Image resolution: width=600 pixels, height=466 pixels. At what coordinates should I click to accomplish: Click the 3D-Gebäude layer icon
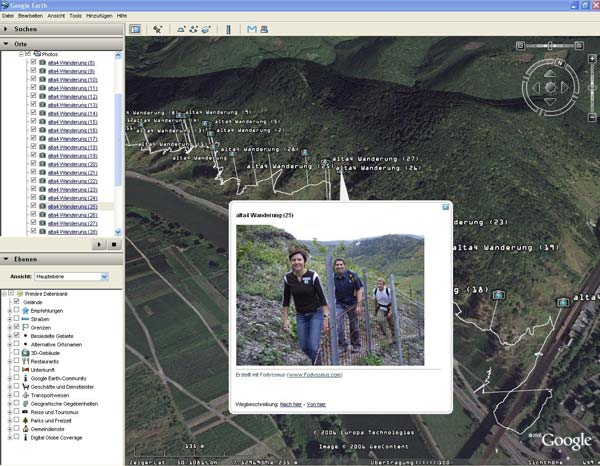point(25,353)
